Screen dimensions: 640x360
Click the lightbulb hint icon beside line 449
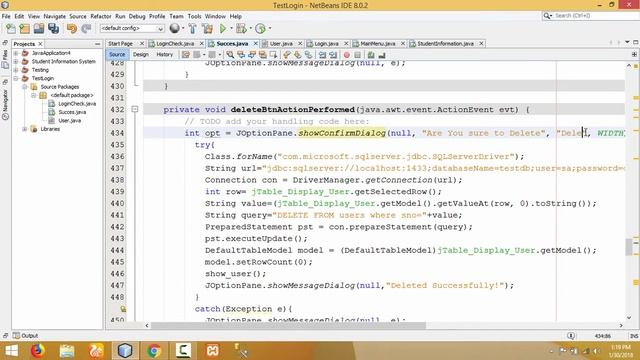coord(123,309)
